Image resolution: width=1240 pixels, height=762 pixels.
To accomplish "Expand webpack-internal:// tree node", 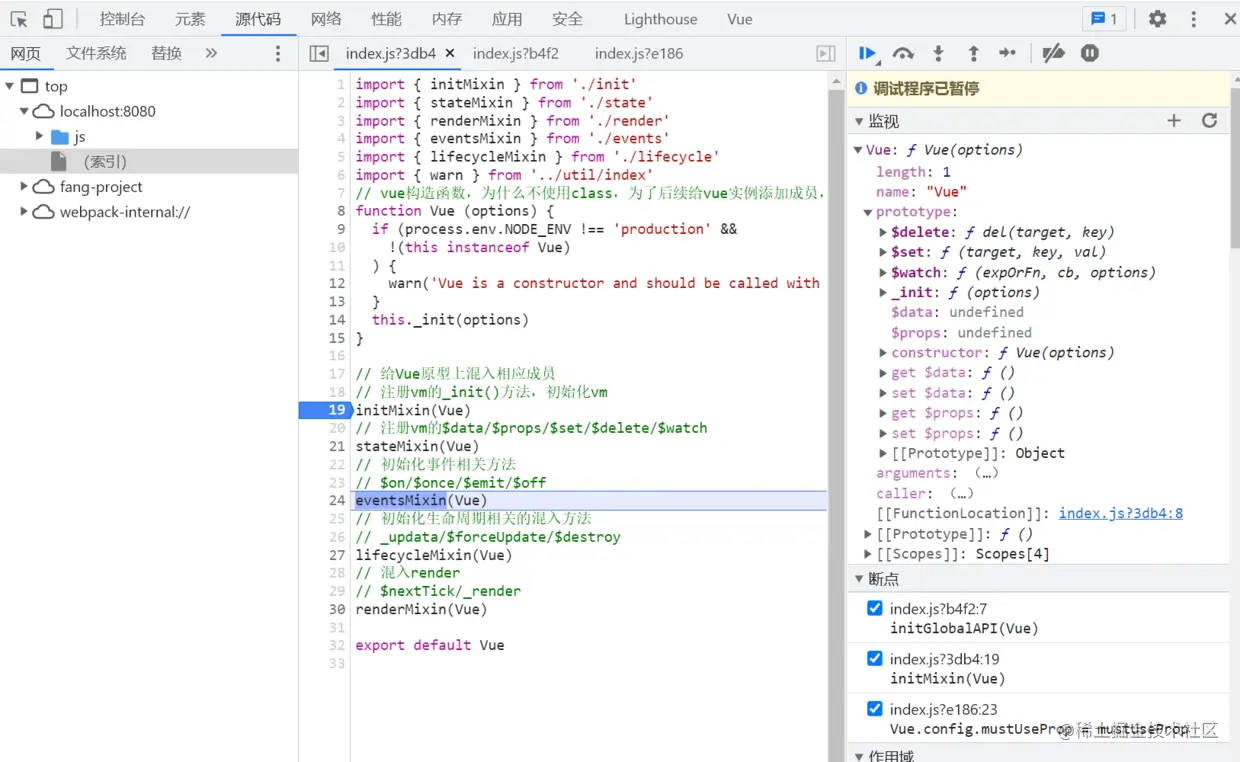I will pyautogui.click(x=24, y=212).
